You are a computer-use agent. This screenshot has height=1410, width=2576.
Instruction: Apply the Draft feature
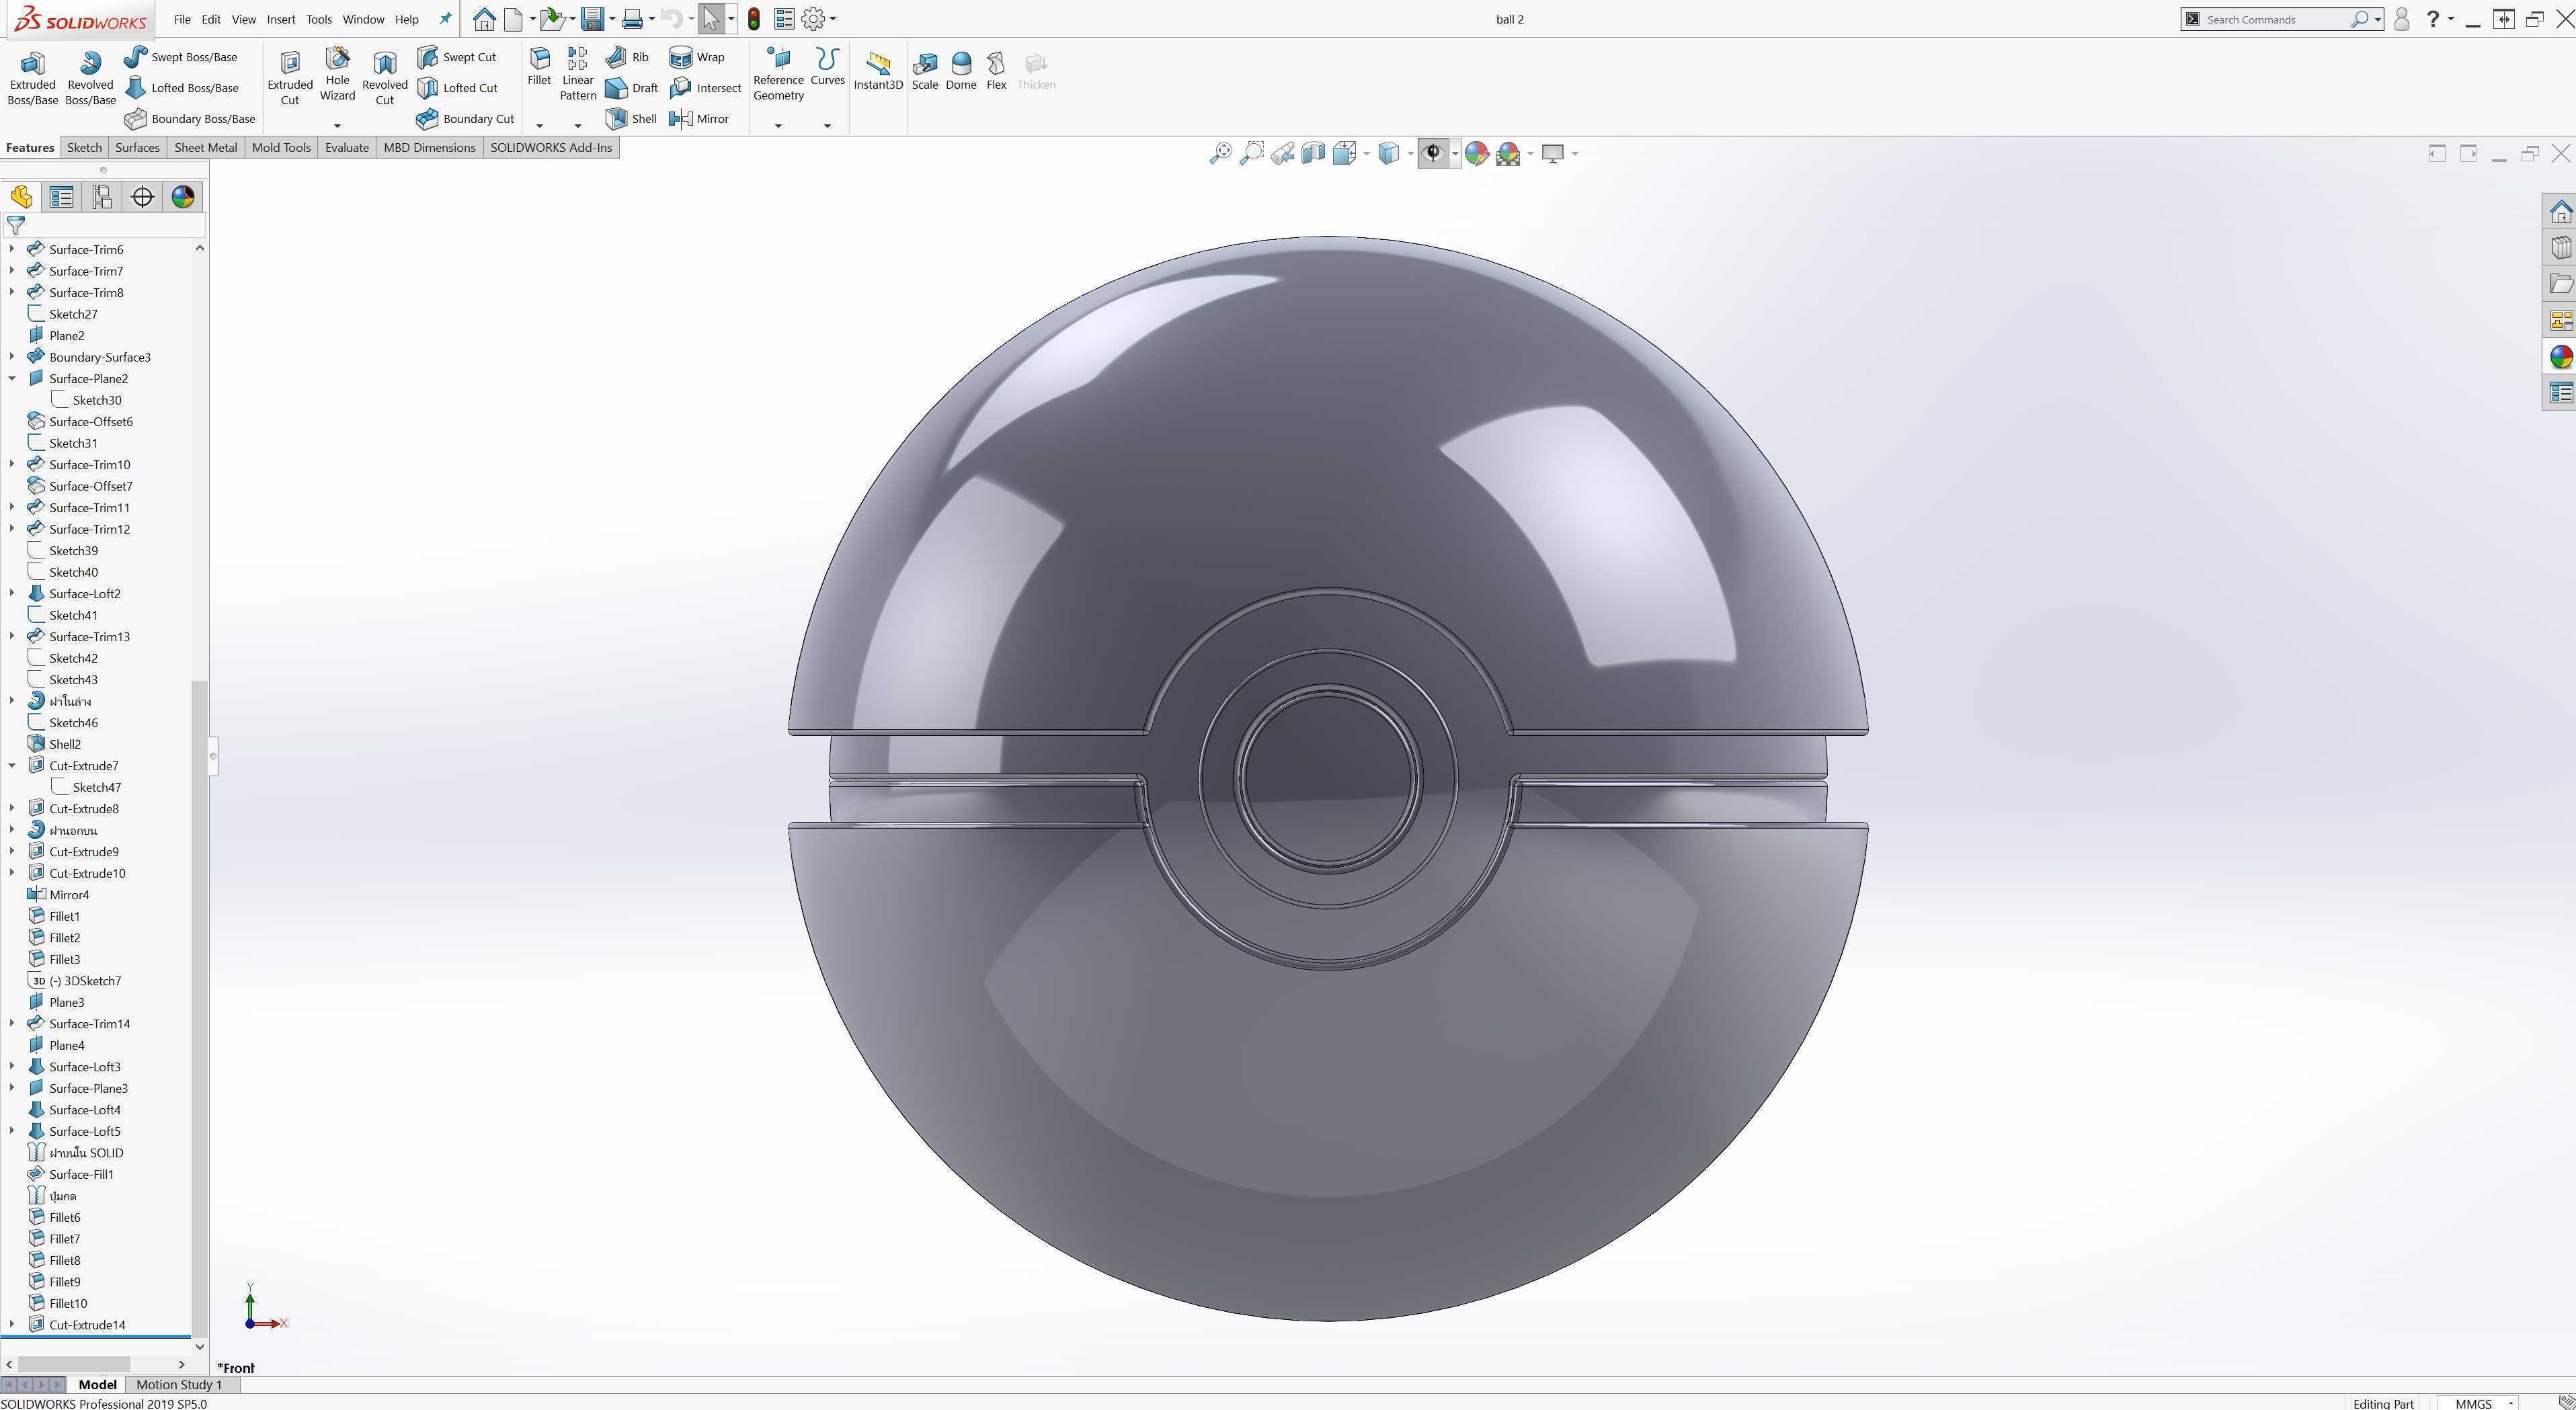(631, 88)
